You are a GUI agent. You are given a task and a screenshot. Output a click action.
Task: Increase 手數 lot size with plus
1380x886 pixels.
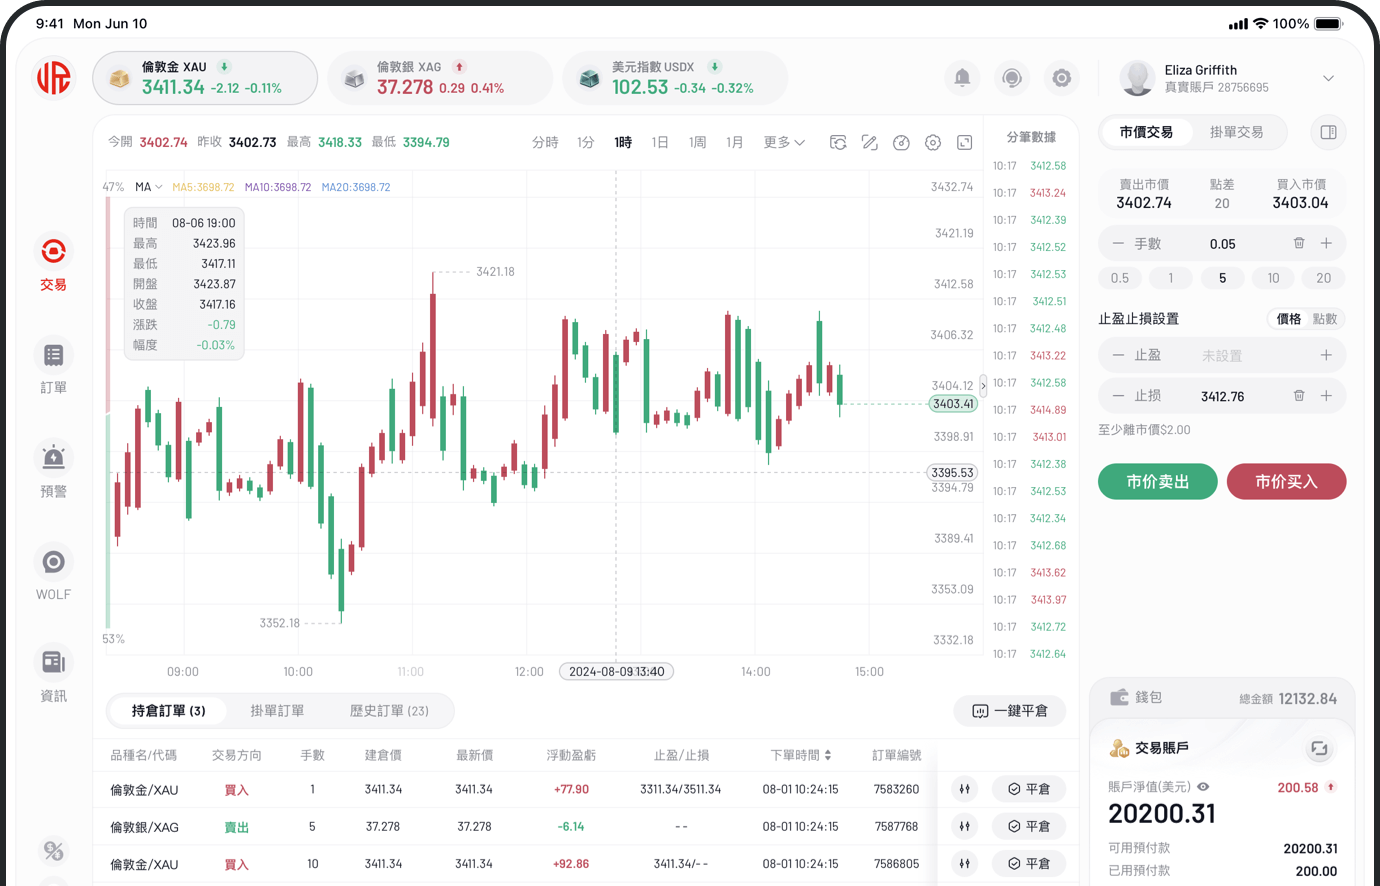coord(1326,243)
